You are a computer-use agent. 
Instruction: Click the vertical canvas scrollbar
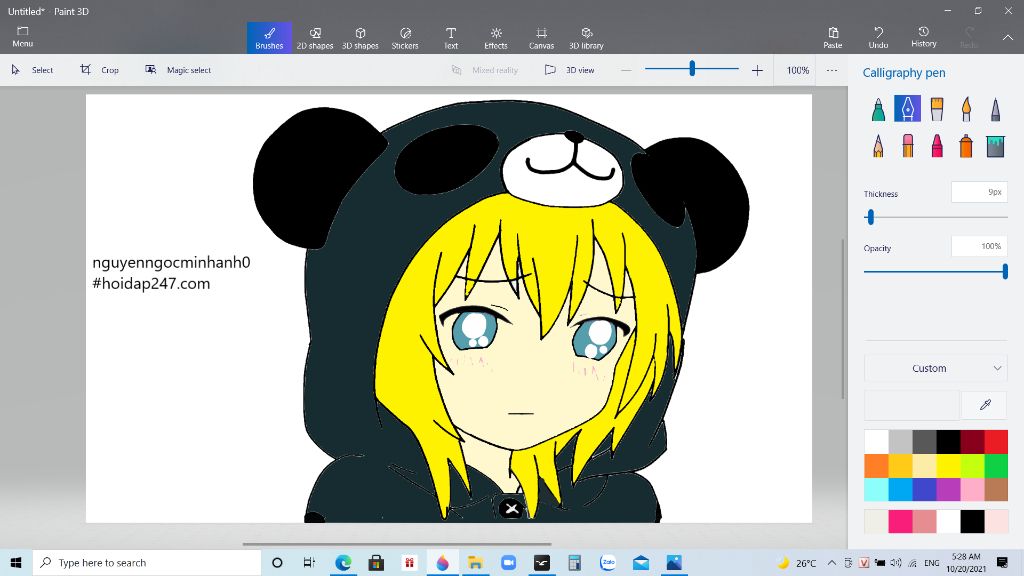pyautogui.click(x=842, y=319)
